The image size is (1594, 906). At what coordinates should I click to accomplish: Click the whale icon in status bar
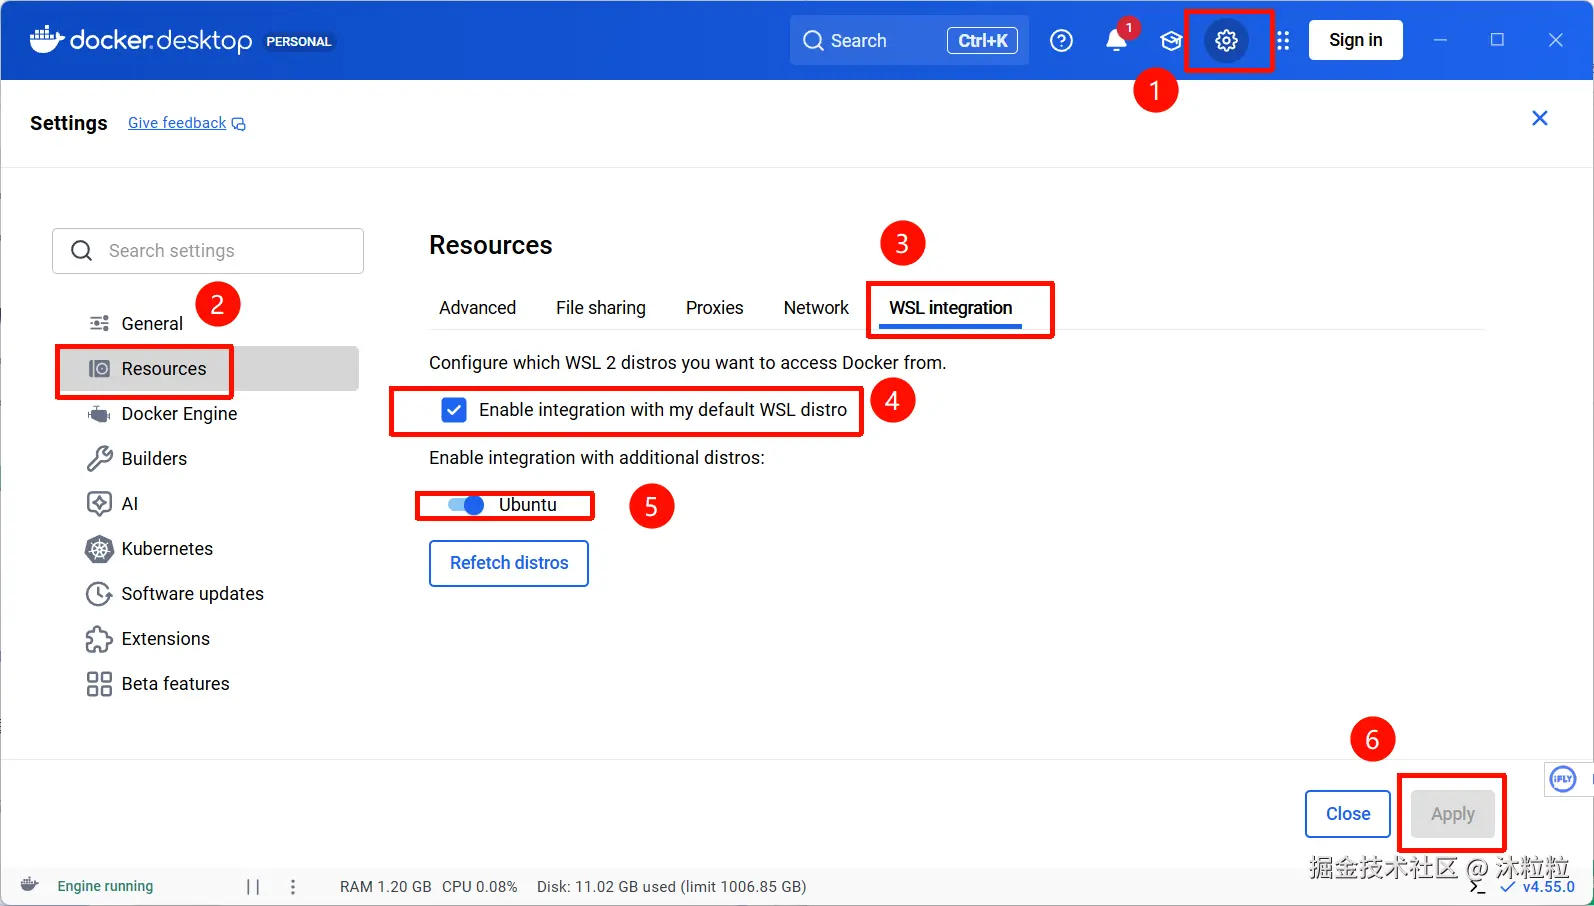[30, 885]
